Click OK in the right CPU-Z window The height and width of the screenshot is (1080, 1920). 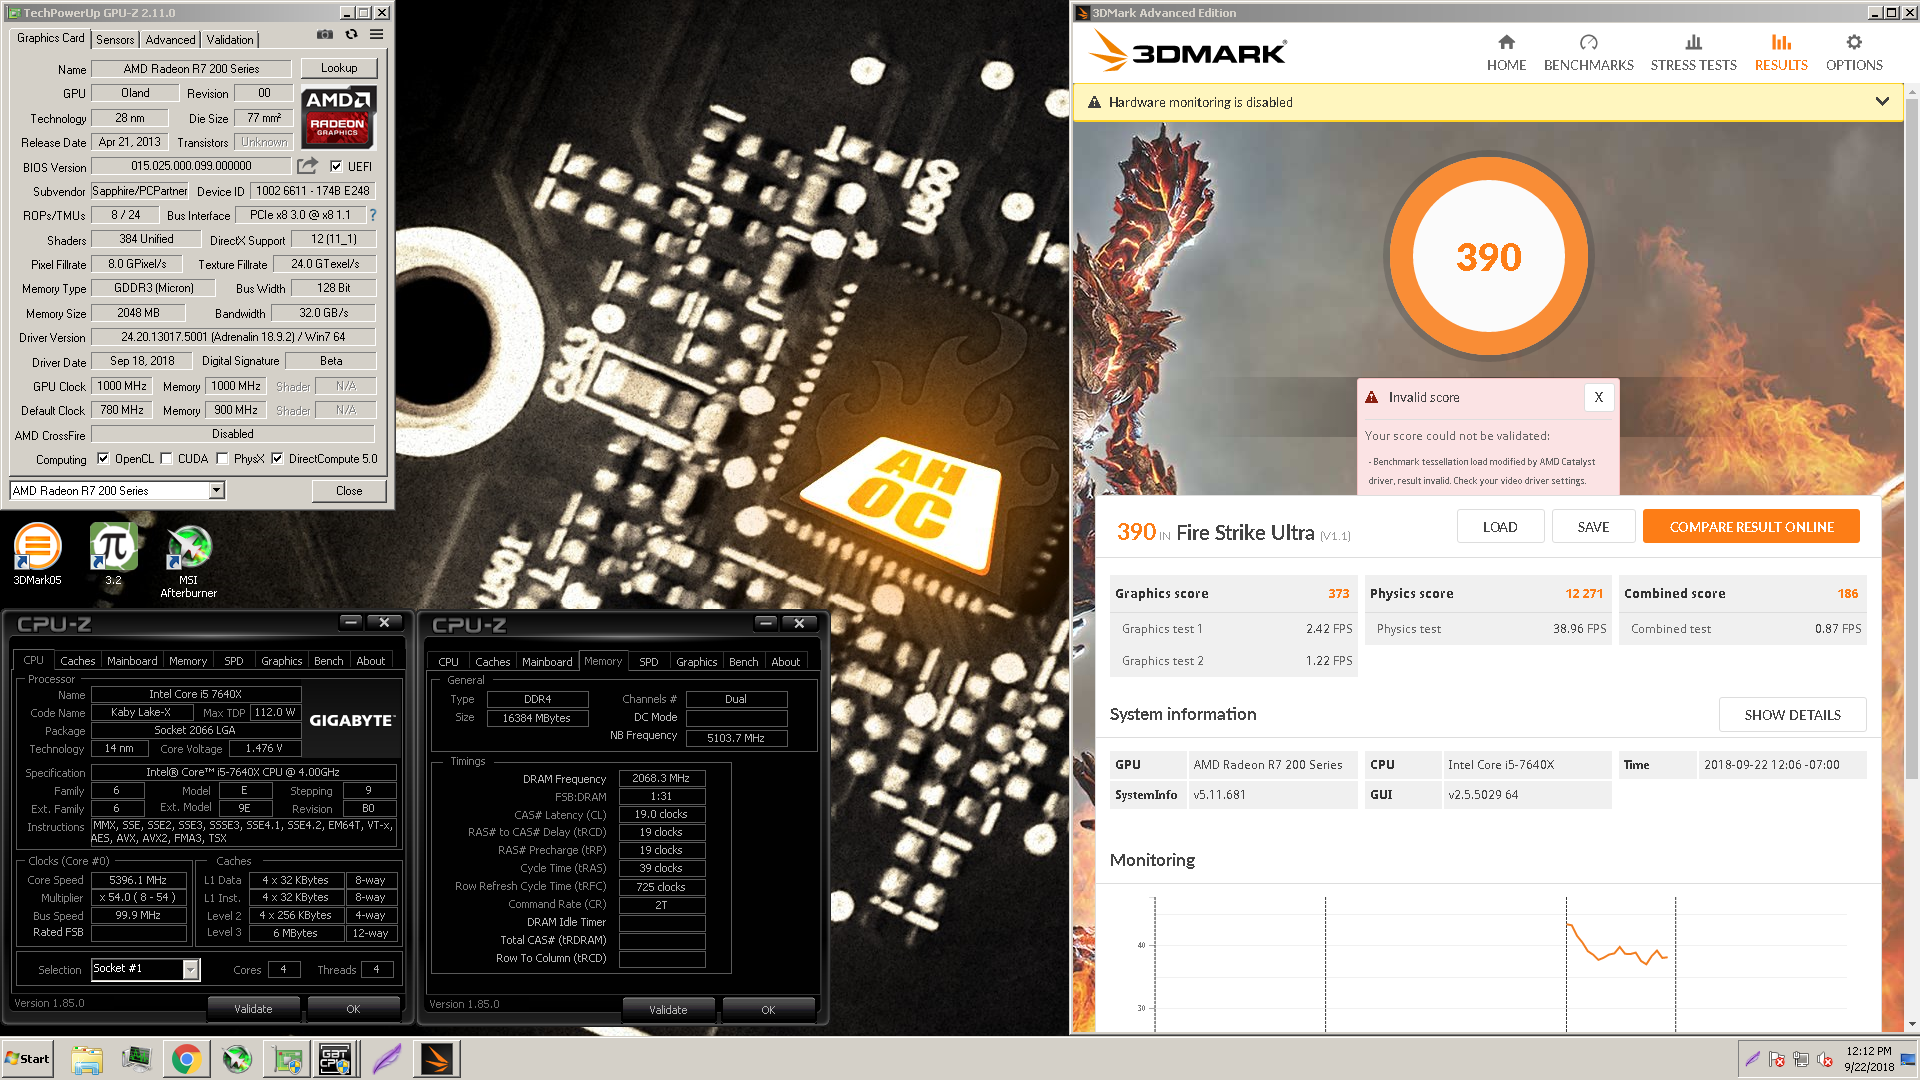(768, 1010)
